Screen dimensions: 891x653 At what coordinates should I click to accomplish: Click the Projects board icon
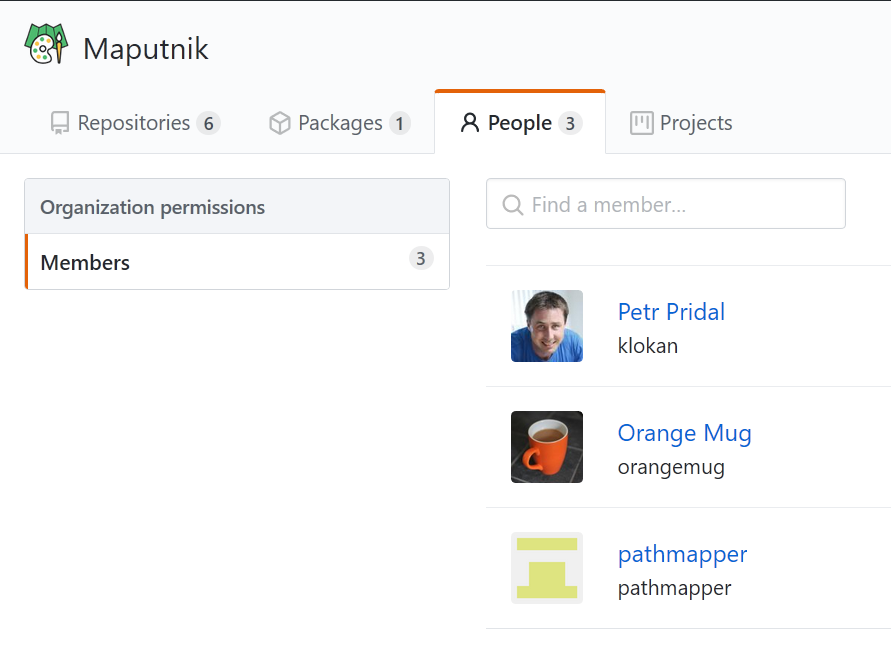[642, 123]
